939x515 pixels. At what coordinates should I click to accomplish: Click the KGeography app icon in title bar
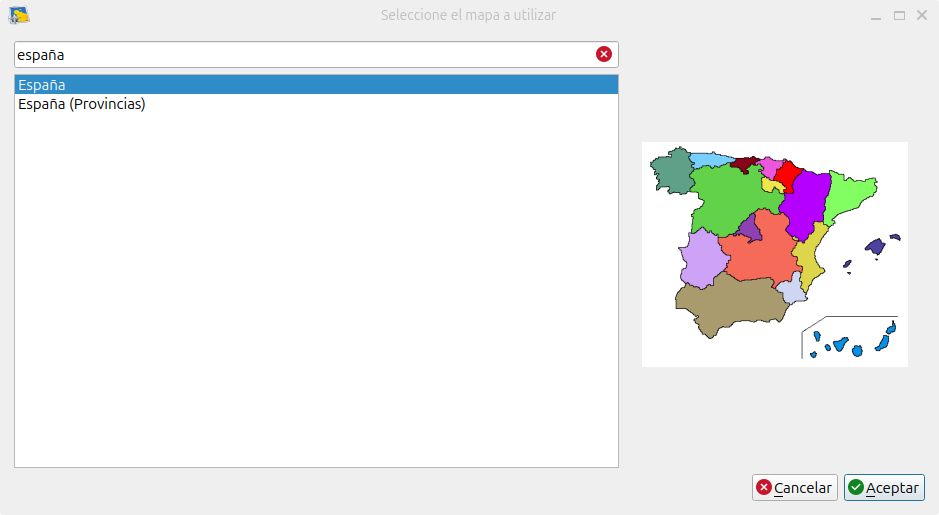[18, 15]
